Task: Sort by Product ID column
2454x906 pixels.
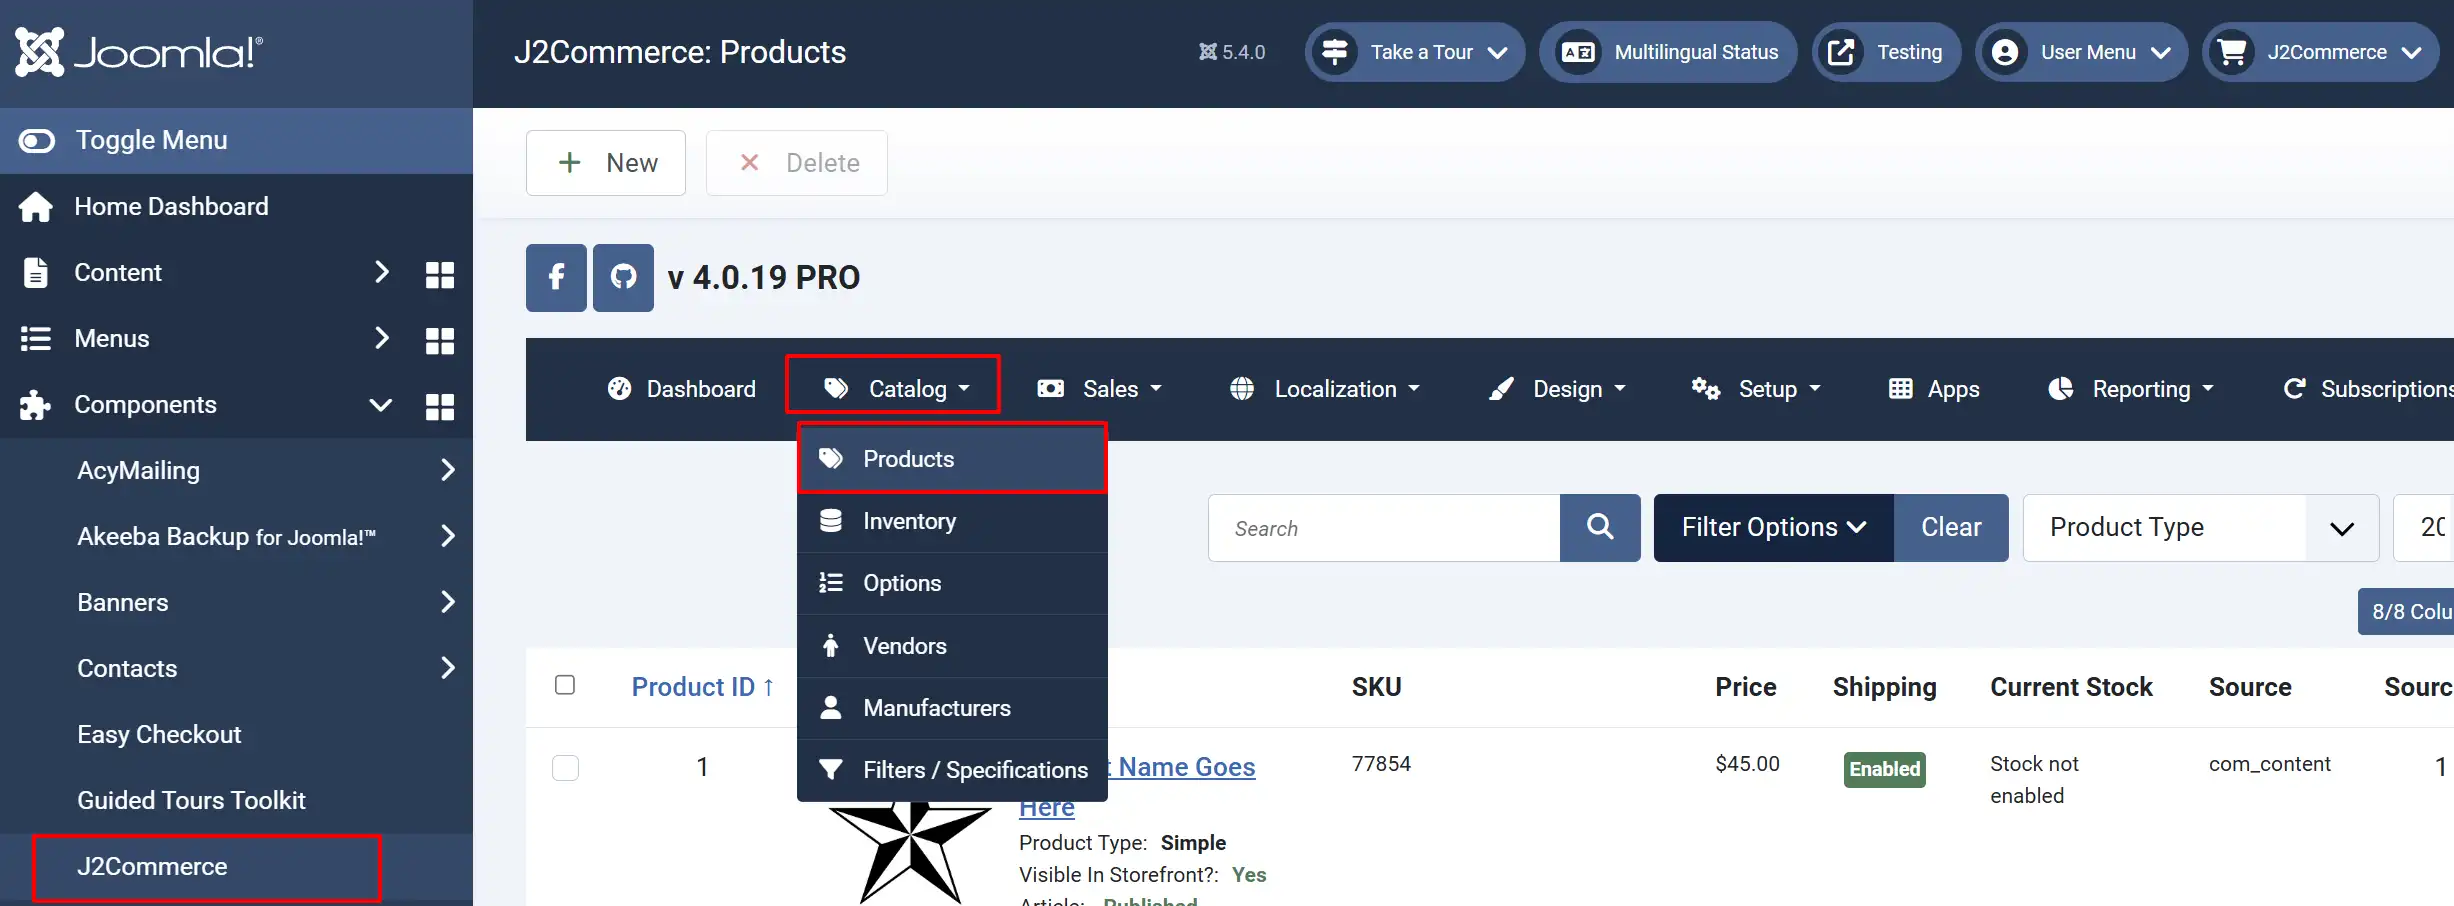Action: click(x=703, y=687)
